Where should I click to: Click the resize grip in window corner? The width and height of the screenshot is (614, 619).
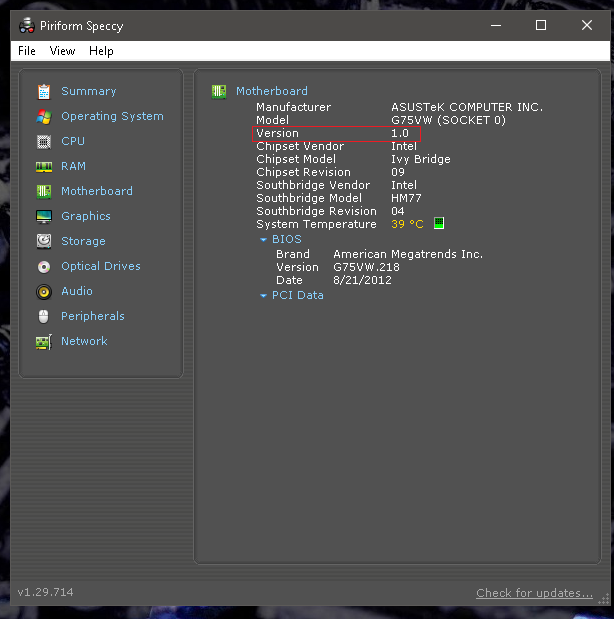click(603, 599)
